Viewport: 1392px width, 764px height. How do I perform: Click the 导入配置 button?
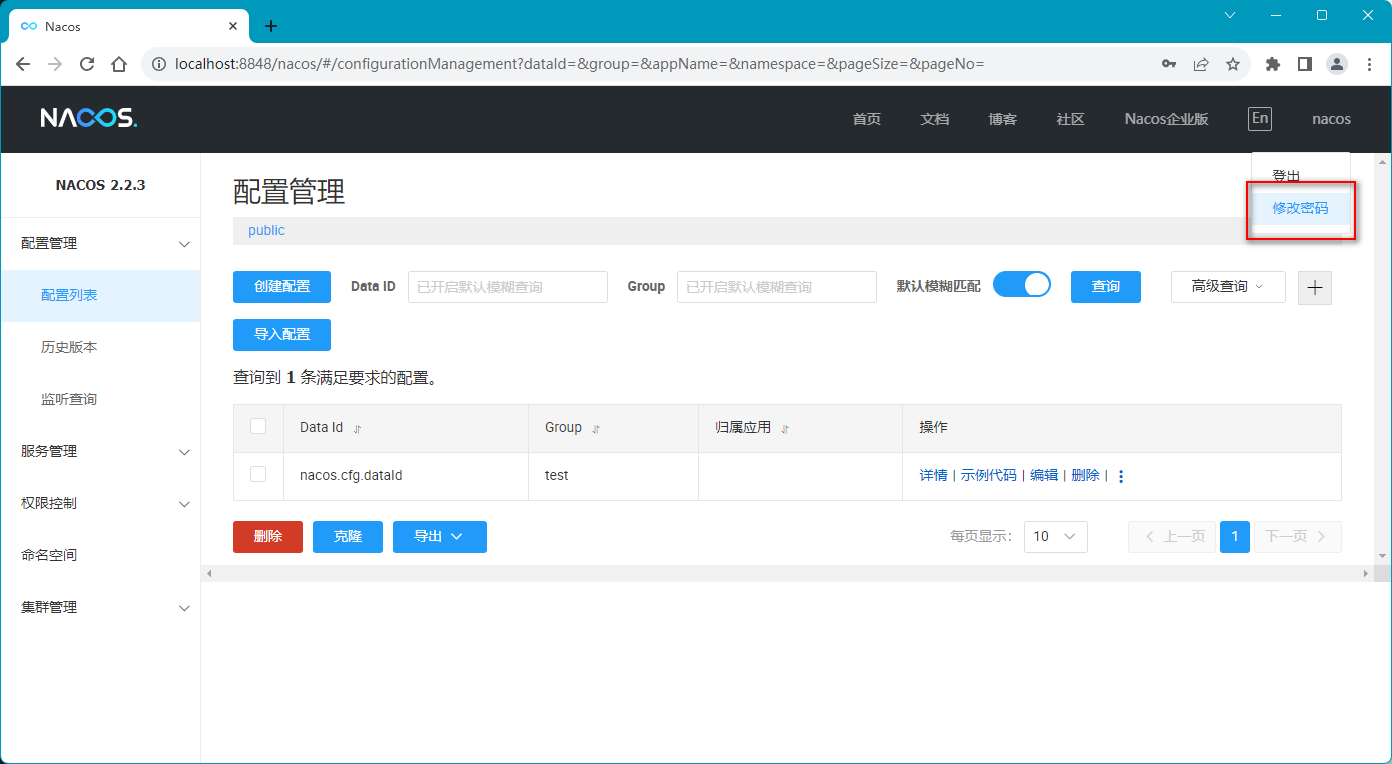pos(282,334)
